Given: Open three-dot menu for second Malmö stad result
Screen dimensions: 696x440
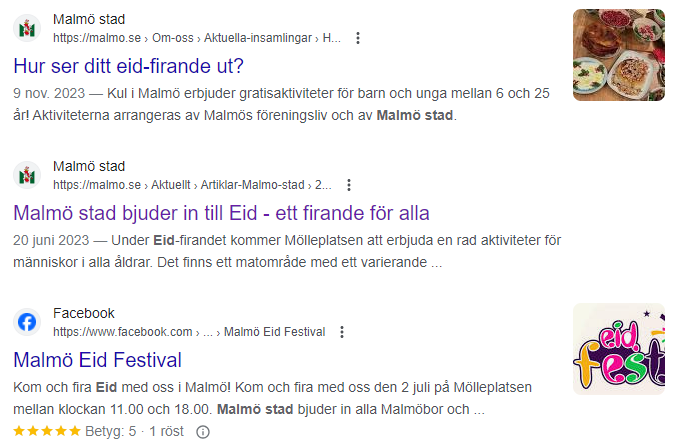Looking at the screenshot, I should (349, 185).
